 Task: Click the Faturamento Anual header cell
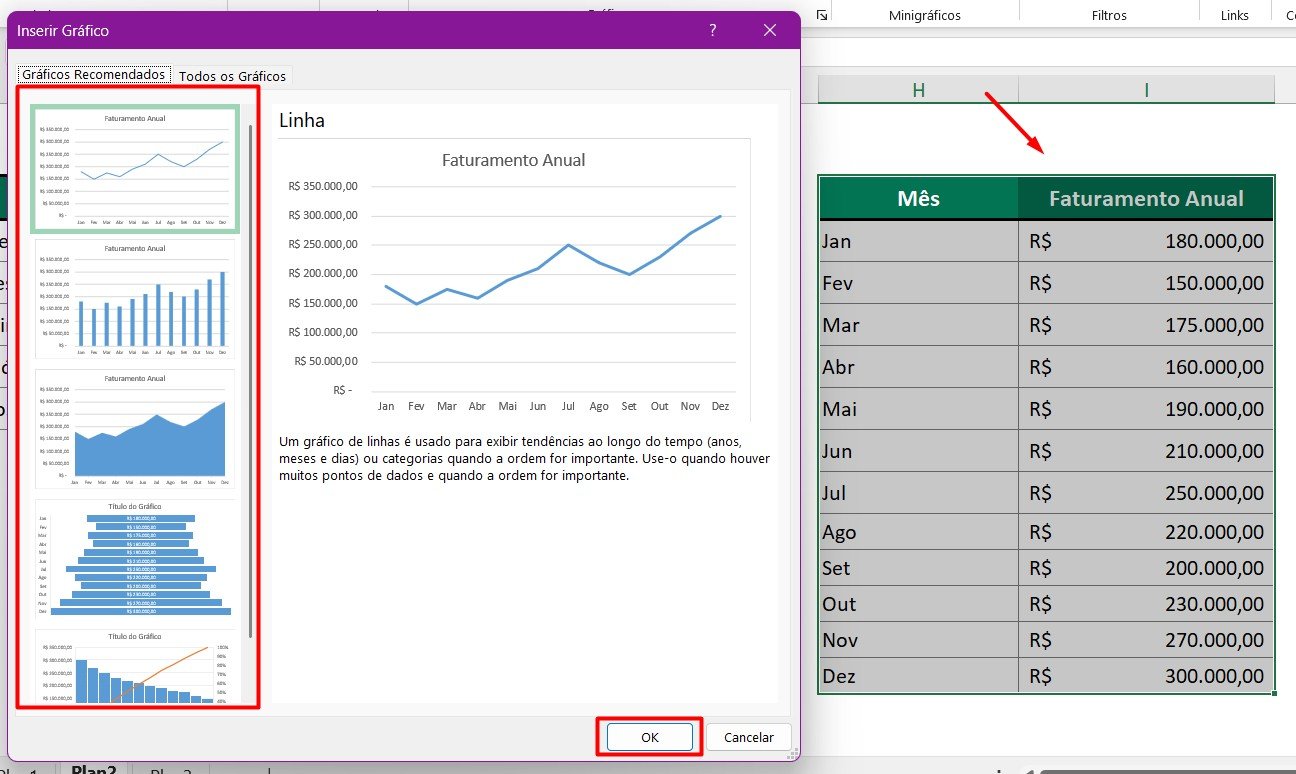coord(1146,198)
